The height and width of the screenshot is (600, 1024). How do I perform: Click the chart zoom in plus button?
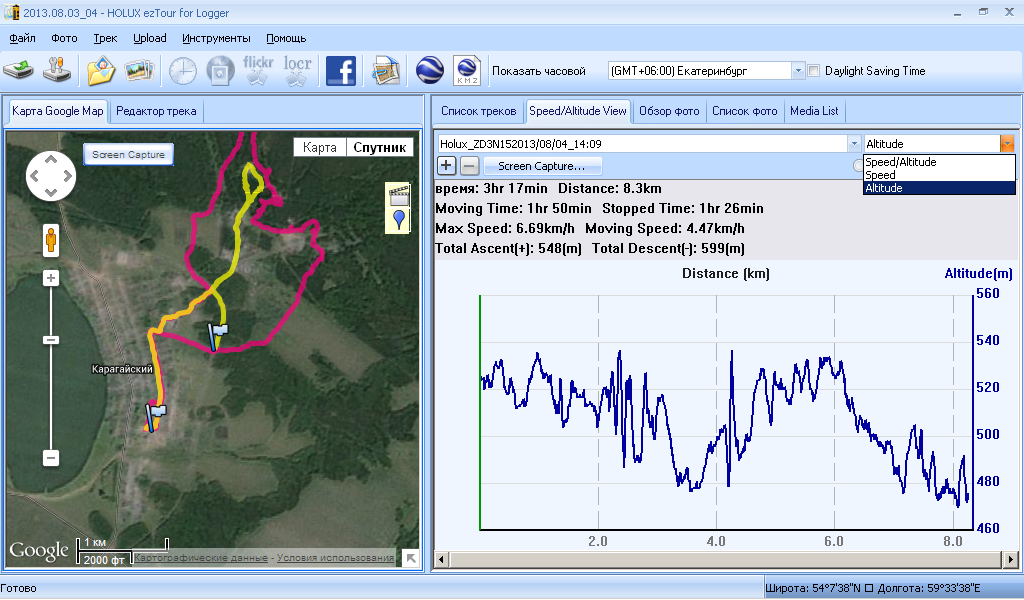[x=446, y=166]
